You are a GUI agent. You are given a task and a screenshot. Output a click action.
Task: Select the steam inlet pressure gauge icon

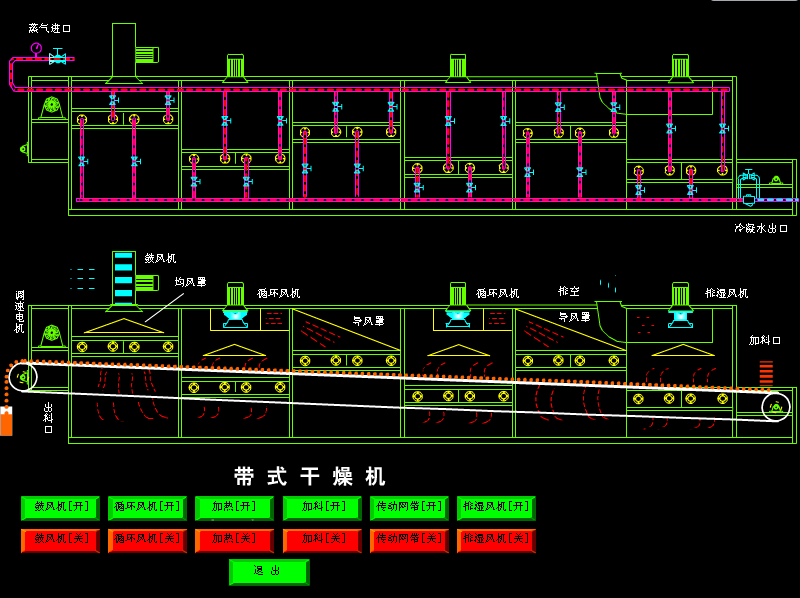pos(36,48)
